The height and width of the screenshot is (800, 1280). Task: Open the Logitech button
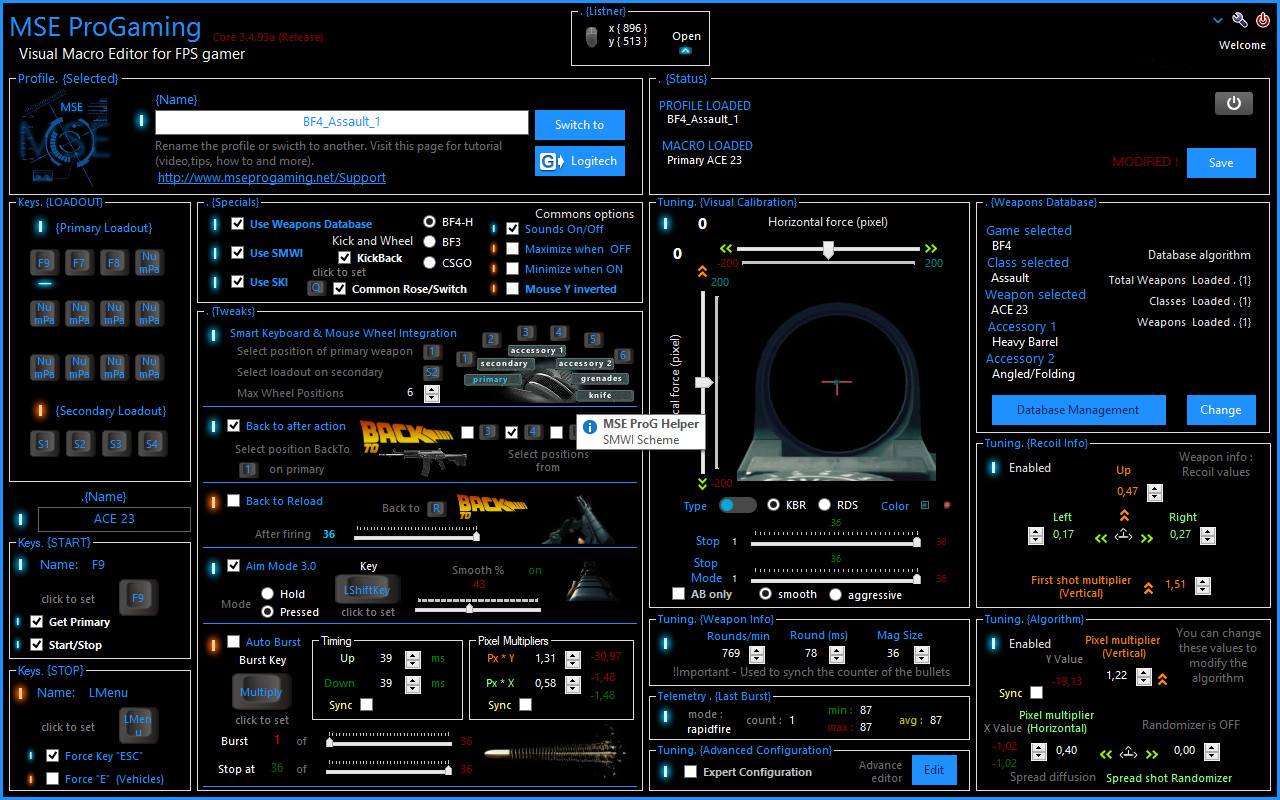[x=580, y=161]
